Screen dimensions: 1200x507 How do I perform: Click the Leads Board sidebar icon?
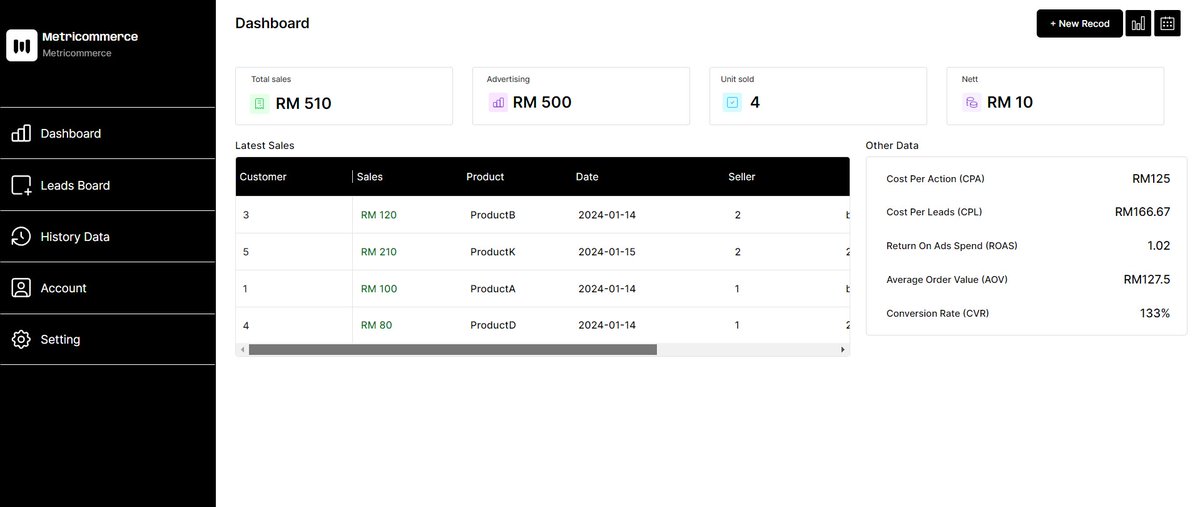click(21, 185)
